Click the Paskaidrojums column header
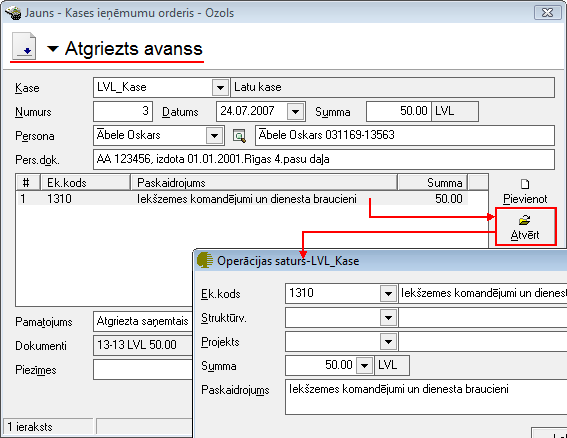567x438 pixels. click(x=264, y=182)
